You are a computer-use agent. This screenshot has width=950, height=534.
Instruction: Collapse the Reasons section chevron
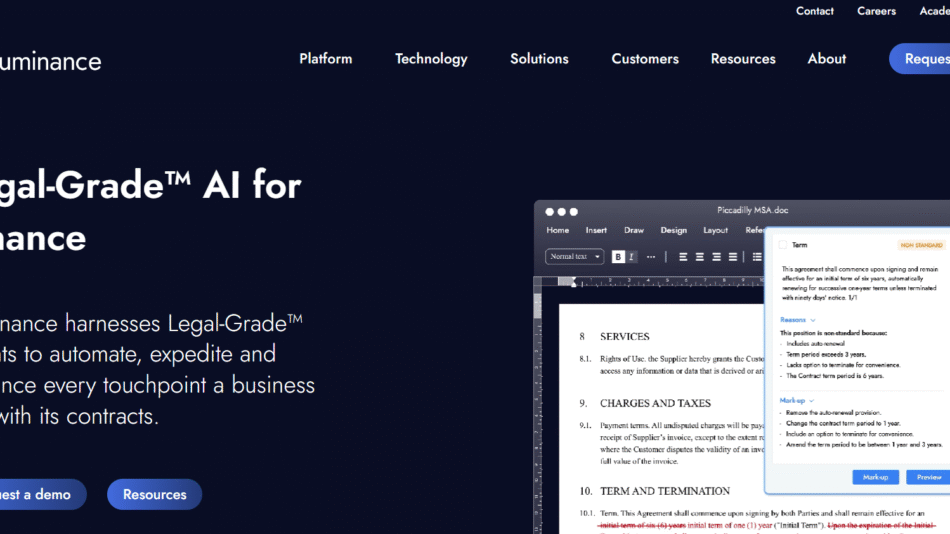(813, 320)
